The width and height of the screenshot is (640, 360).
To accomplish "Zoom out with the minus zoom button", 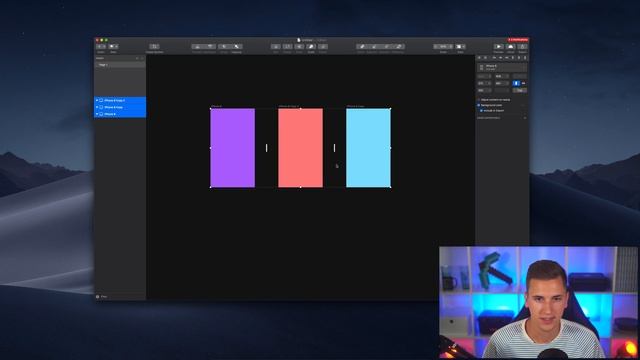I will [x=436, y=47].
